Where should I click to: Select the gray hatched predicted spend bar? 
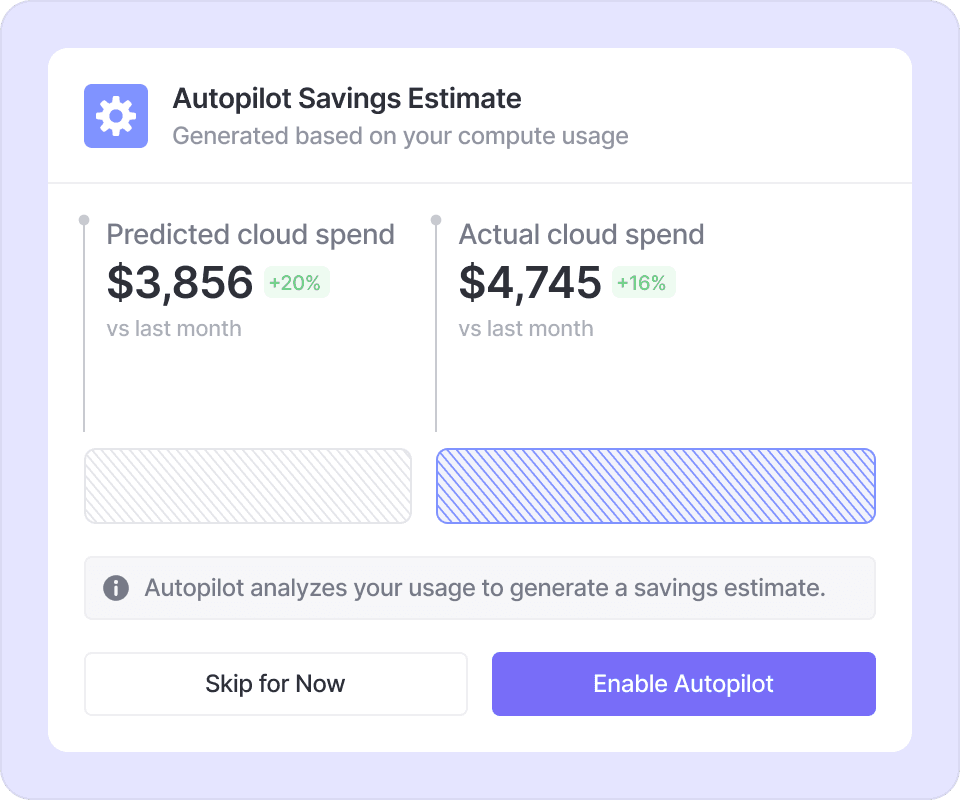coord(247,486)
